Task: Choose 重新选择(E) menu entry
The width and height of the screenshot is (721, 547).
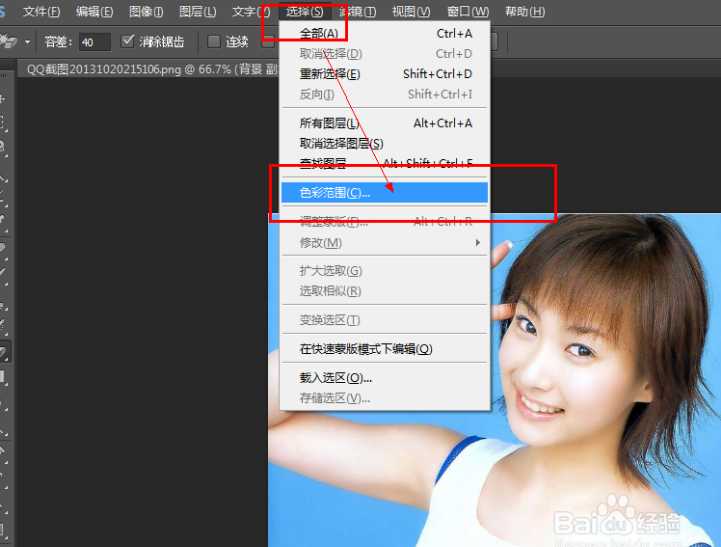Action: [385, 74]
